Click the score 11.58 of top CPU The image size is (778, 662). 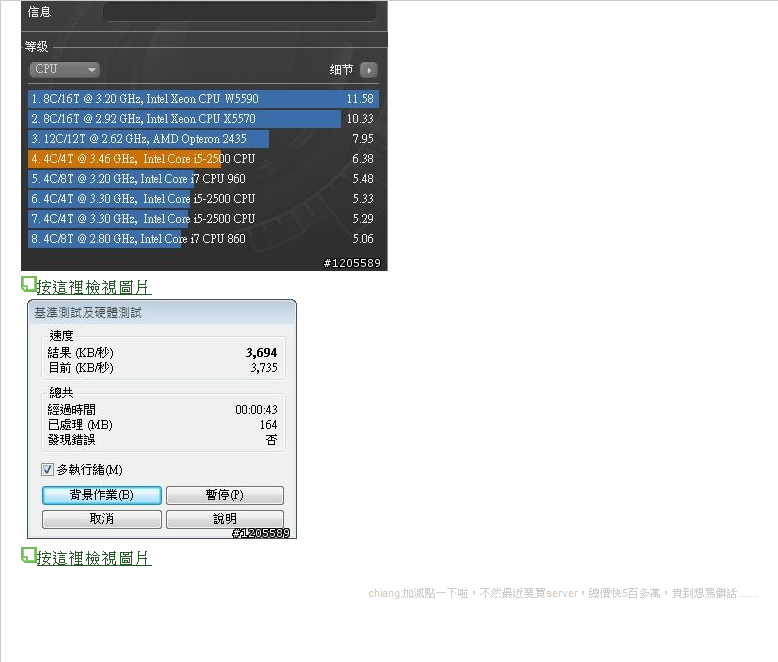click(360, 99)
